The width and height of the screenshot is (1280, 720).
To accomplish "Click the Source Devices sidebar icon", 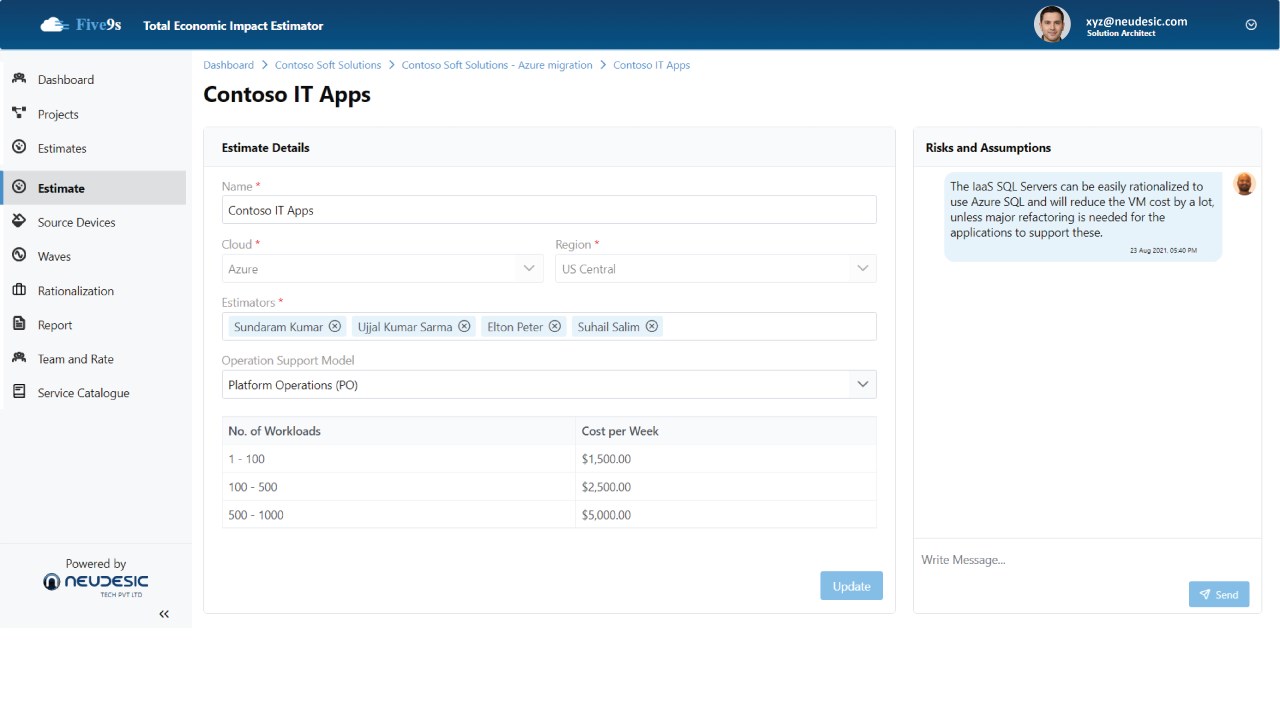I will point(19,221).
